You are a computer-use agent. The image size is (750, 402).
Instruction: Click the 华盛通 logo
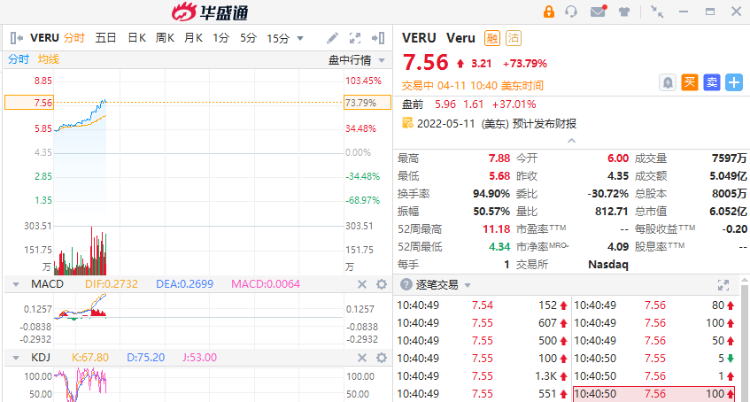tap(210, 12)
